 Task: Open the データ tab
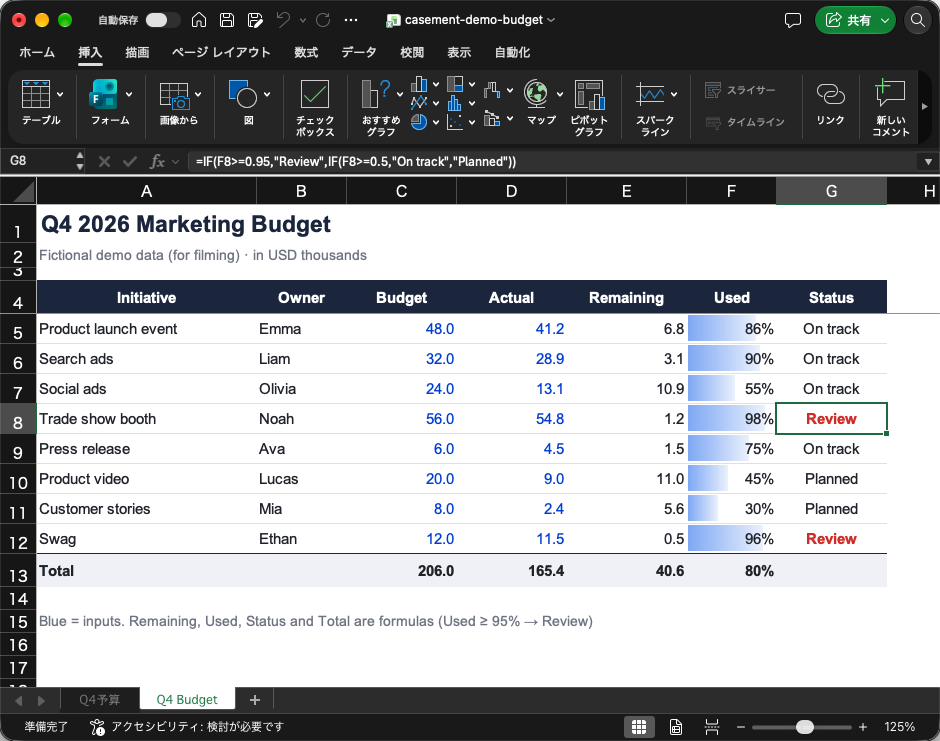[x=358, y=53]
